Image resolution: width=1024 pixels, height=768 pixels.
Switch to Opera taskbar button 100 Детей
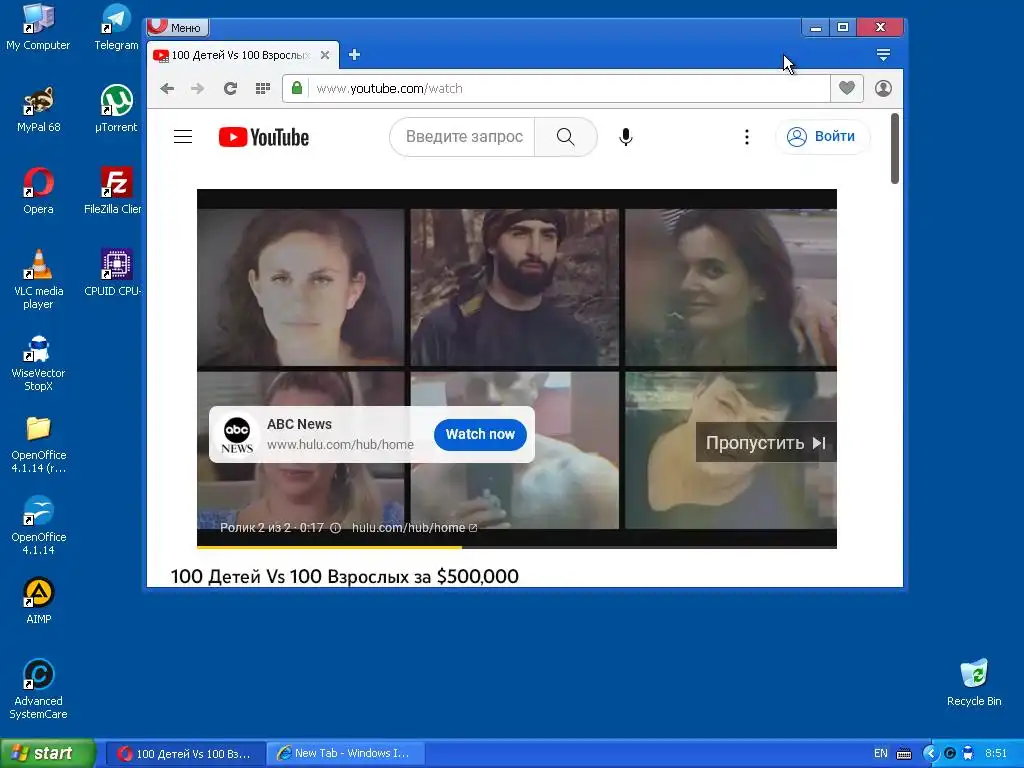click(x=185, y=754)
